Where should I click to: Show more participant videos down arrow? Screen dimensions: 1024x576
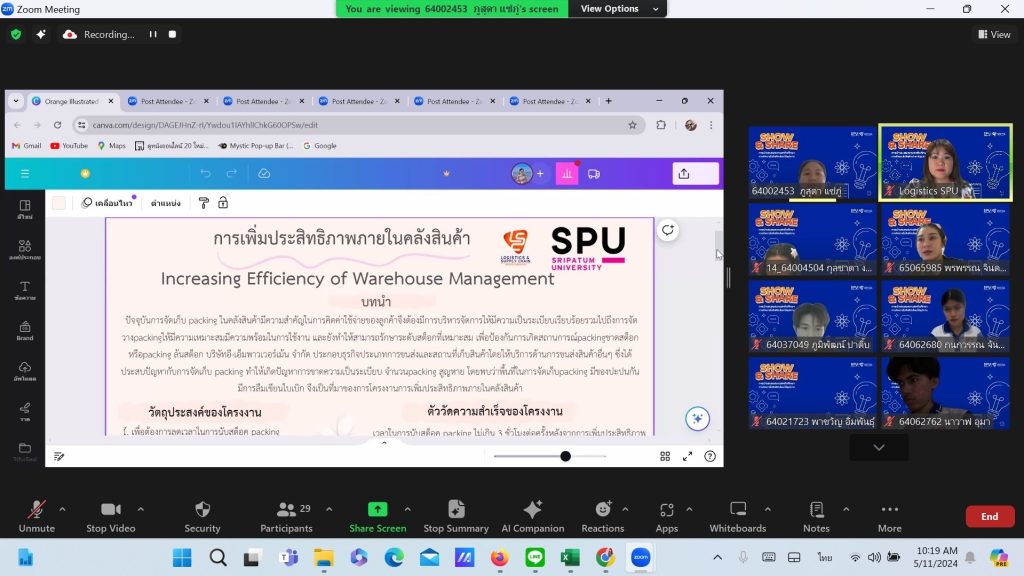(x=879, y=447)
